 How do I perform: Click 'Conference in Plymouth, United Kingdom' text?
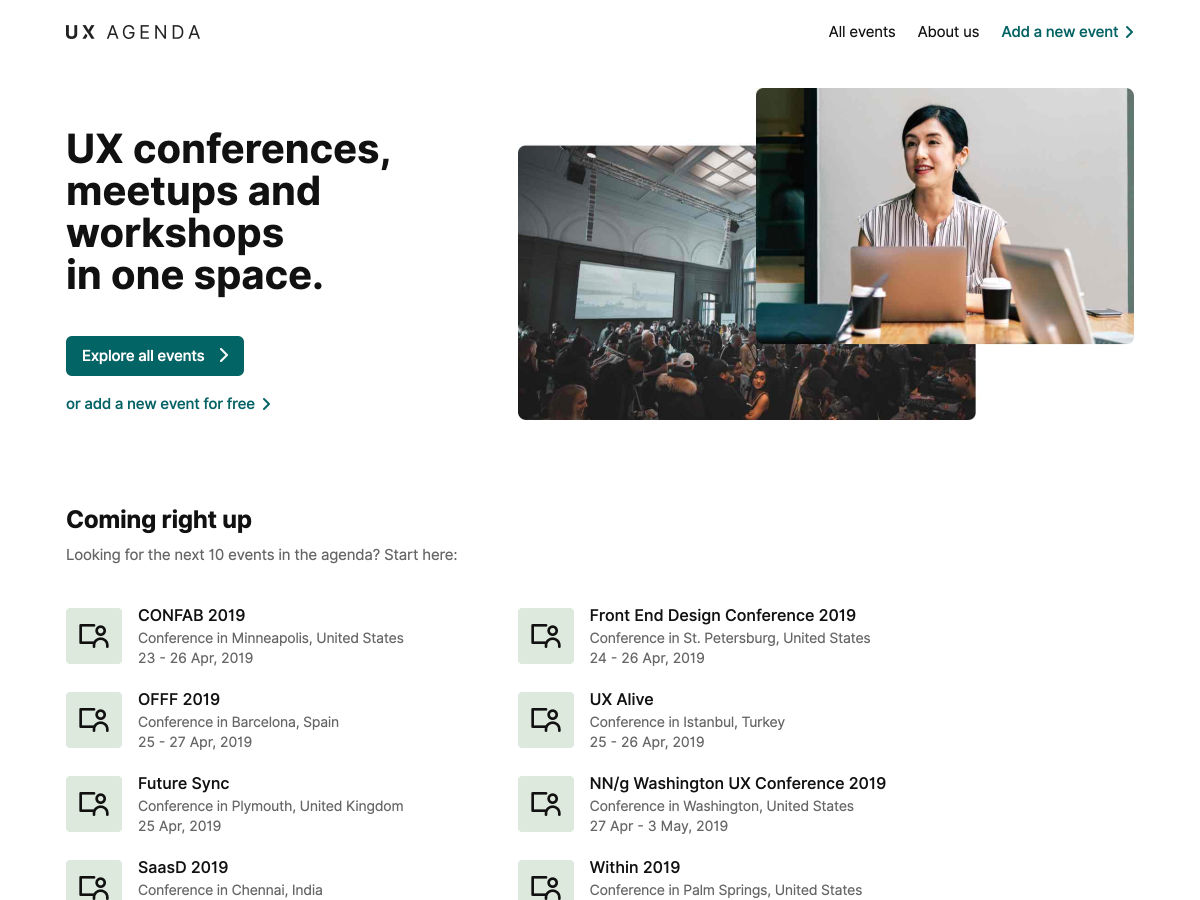click(x=271, y=806)
